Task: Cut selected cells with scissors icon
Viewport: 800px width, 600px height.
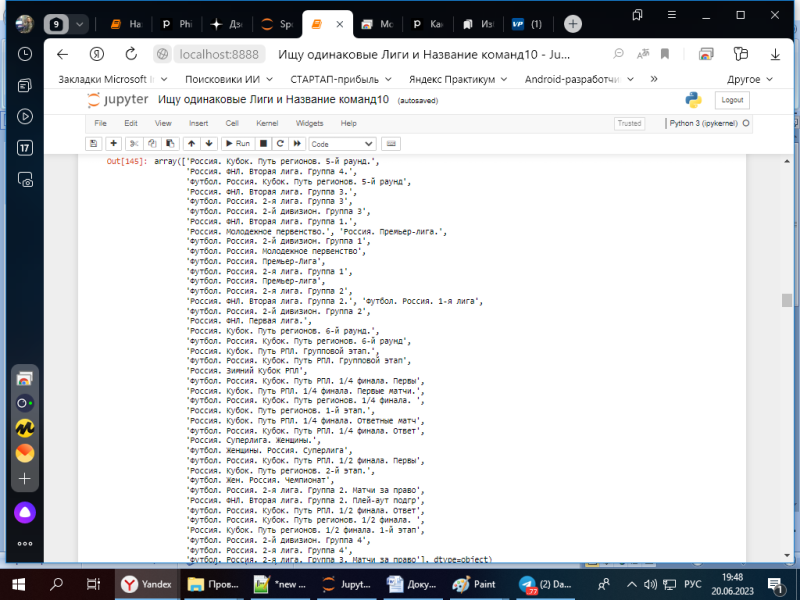Action: (x=134, y=144)
